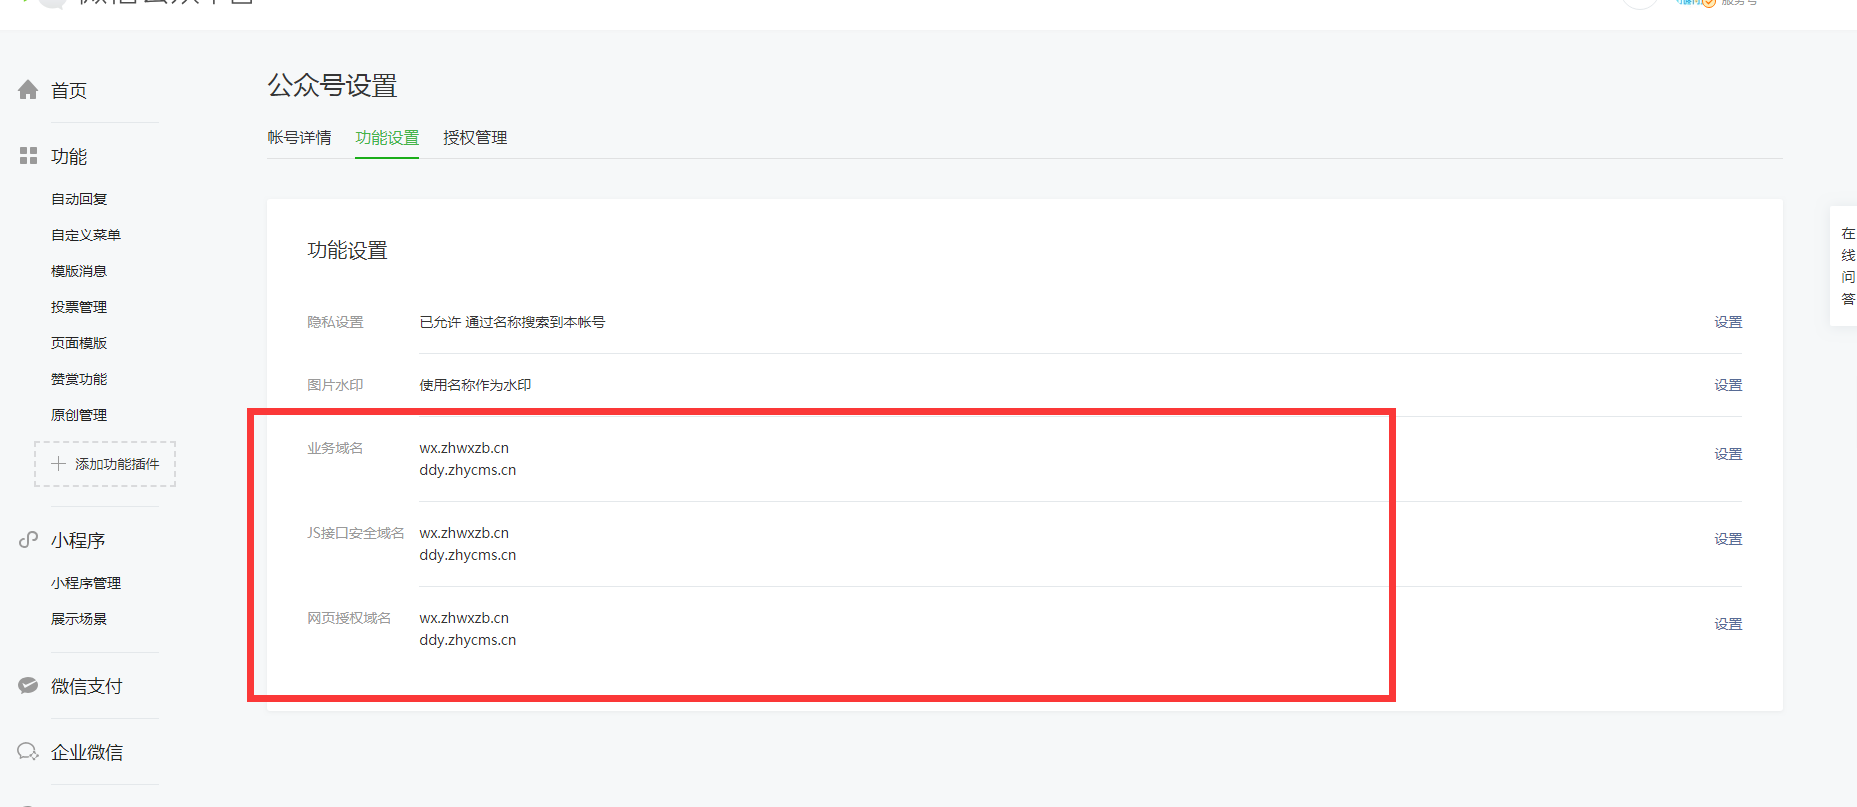
Task: Click 设置 link for JS接口安全域名 row
Action: point(1728,539)
